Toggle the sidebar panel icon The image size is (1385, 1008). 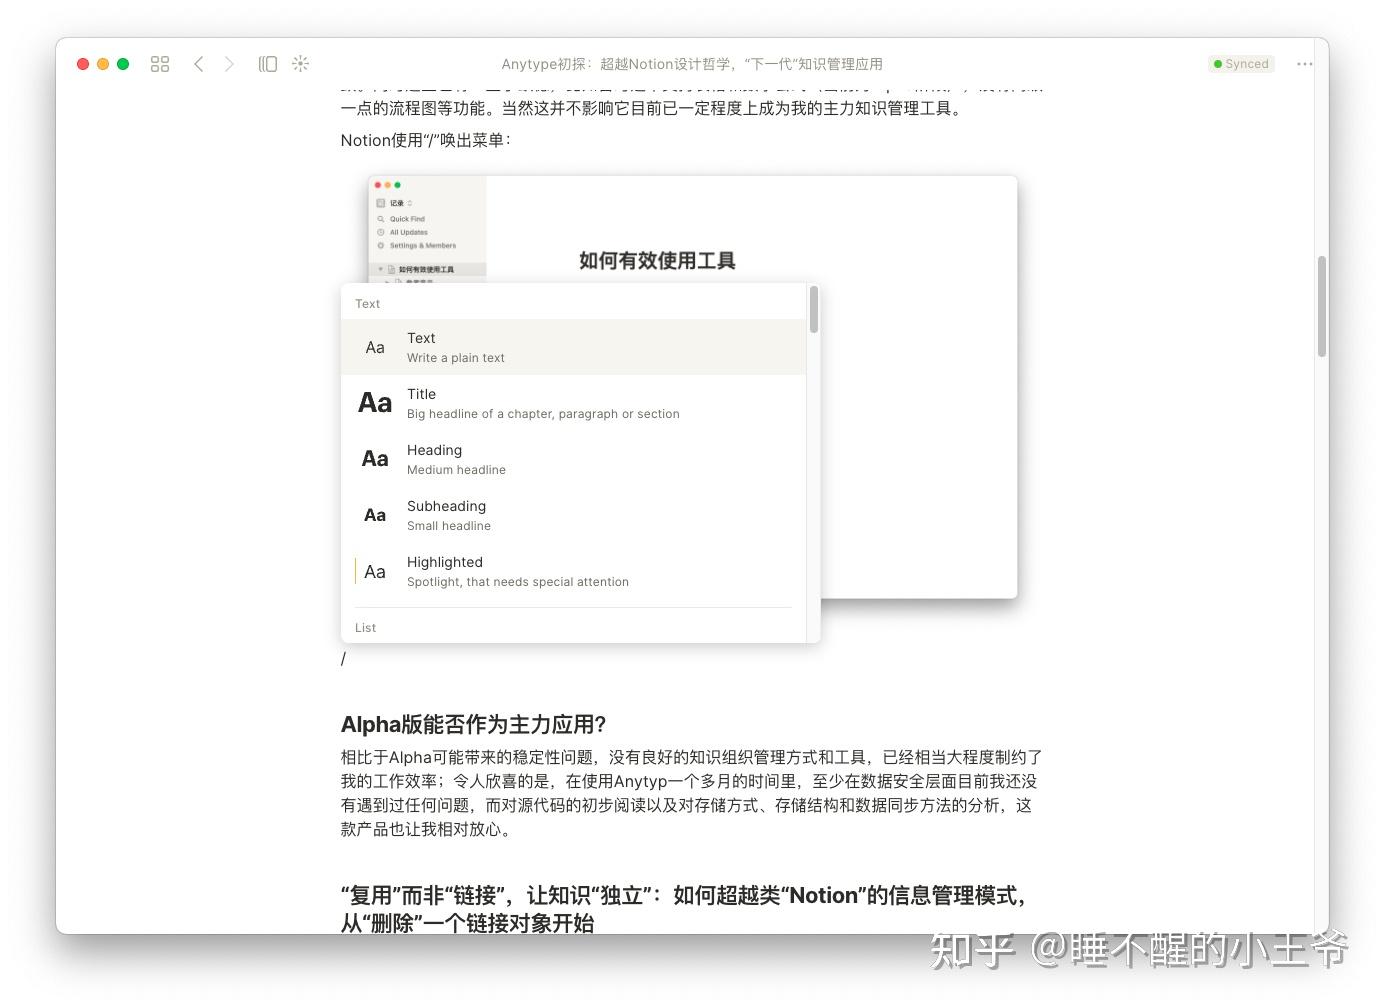268,64
